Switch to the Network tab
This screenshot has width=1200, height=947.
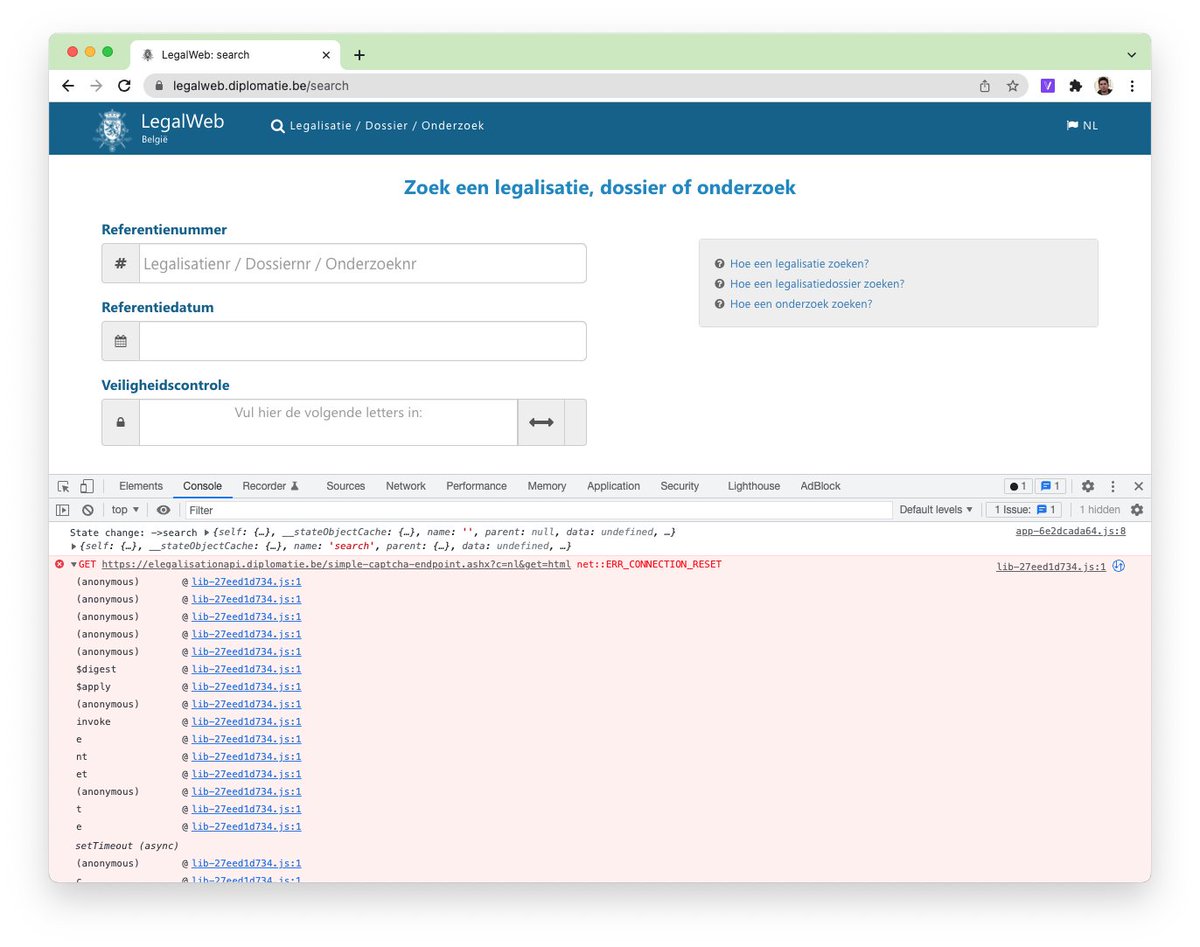[x=406, y=486]
